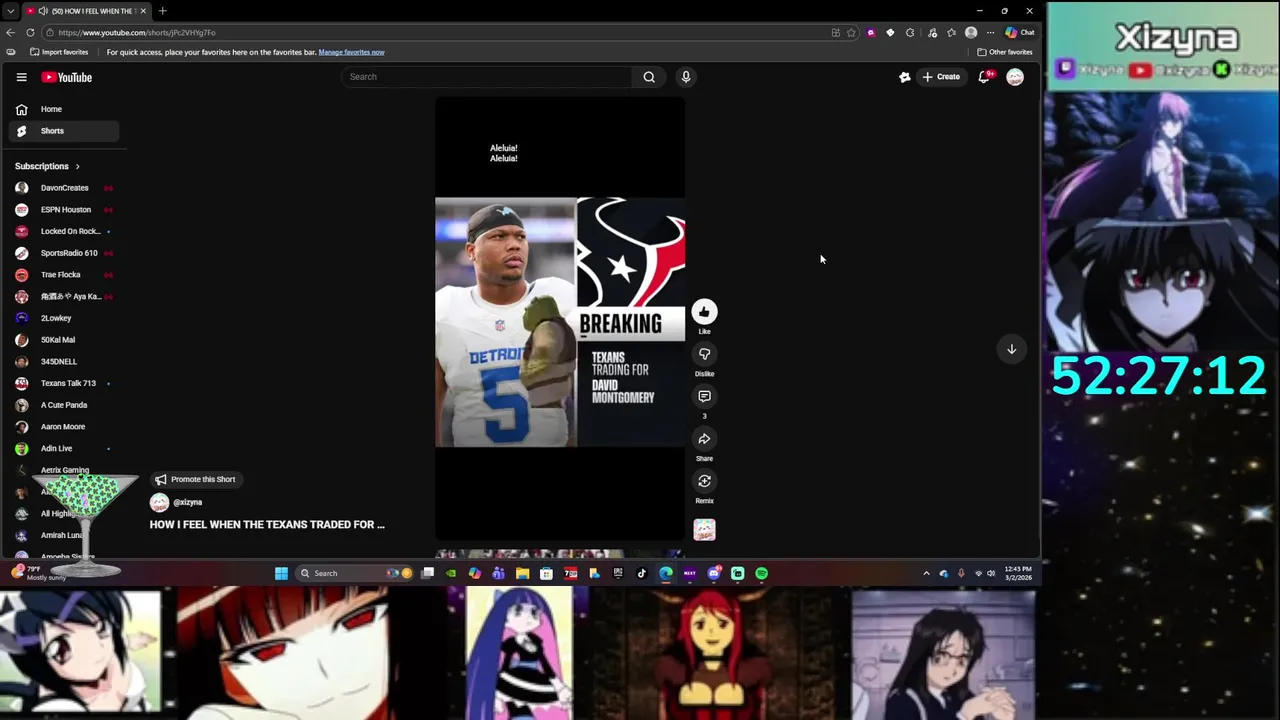Click the sparkle icon left of Create
The width and height of the screenshot is (1280, 720).
click(905, 77)
